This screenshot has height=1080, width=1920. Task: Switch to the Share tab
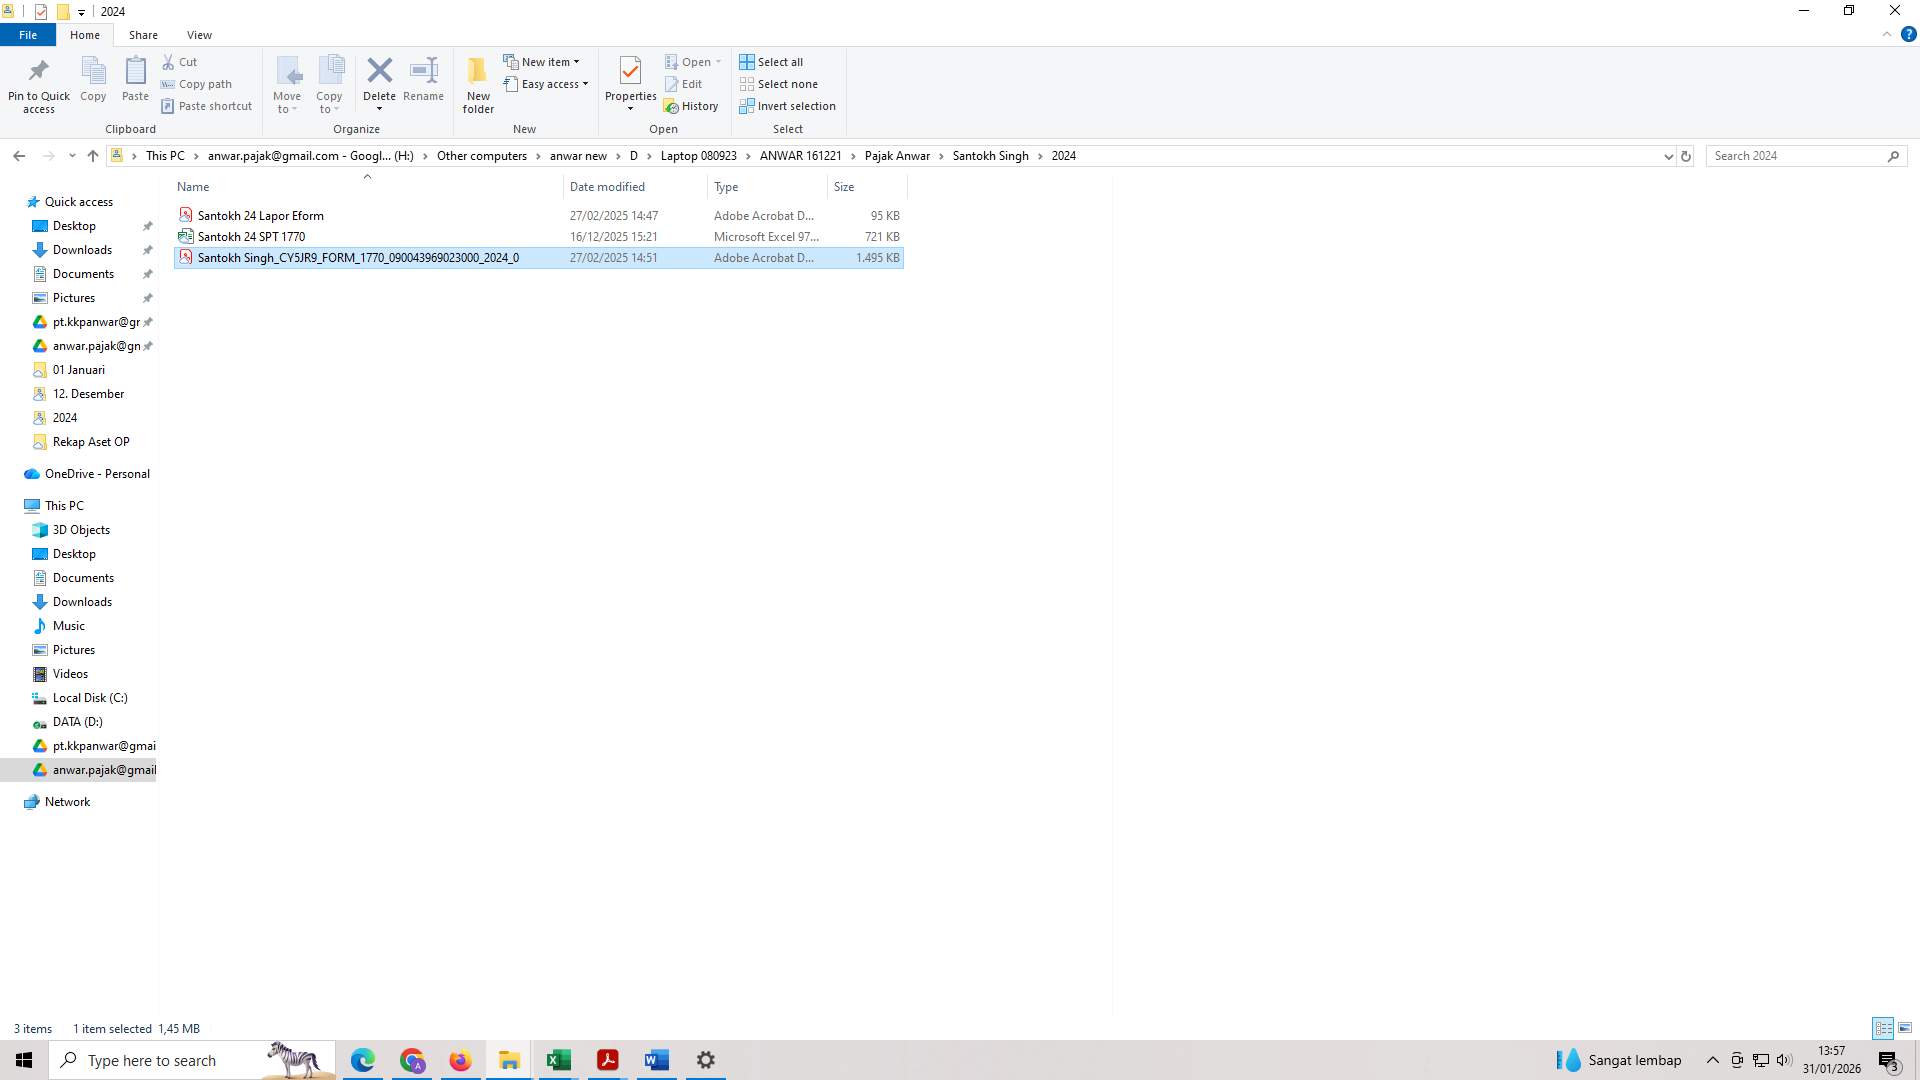pyautogui.click(x=143, y=34)
